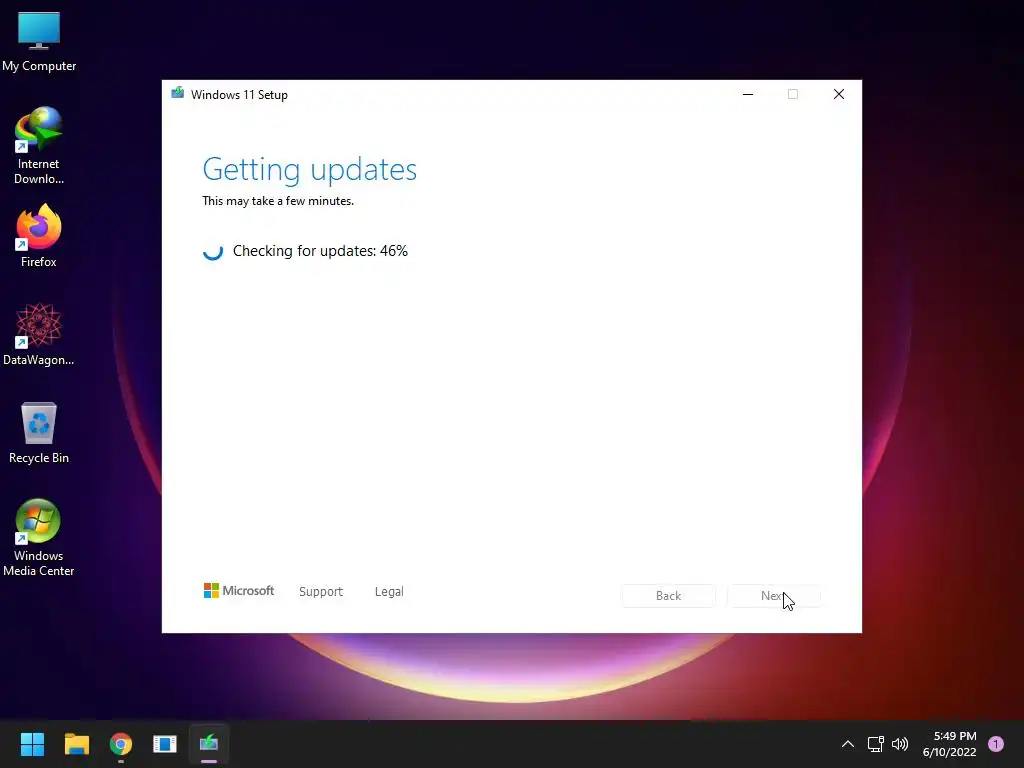This screenshot has width=1024, height=768.
Task: Click the 'Getting updates' heading
Action: 310,170
